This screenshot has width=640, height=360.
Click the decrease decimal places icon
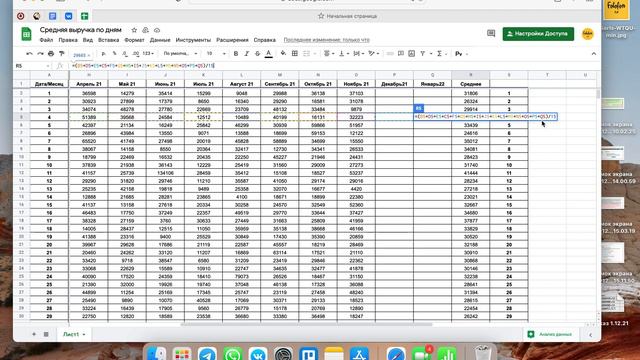[x=125, y=53]
